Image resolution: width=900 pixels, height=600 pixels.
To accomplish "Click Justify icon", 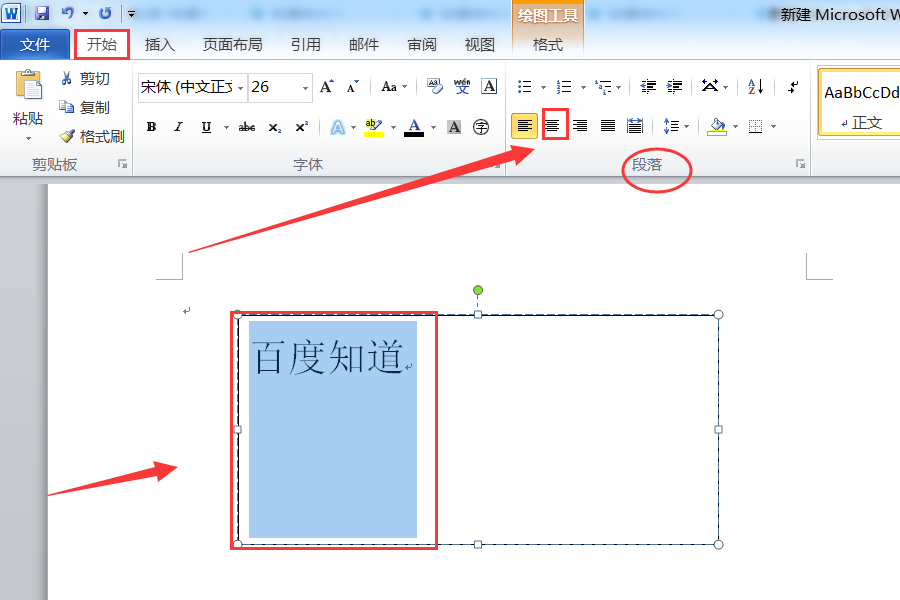I will pyautogui.click(x=607, y=126).
